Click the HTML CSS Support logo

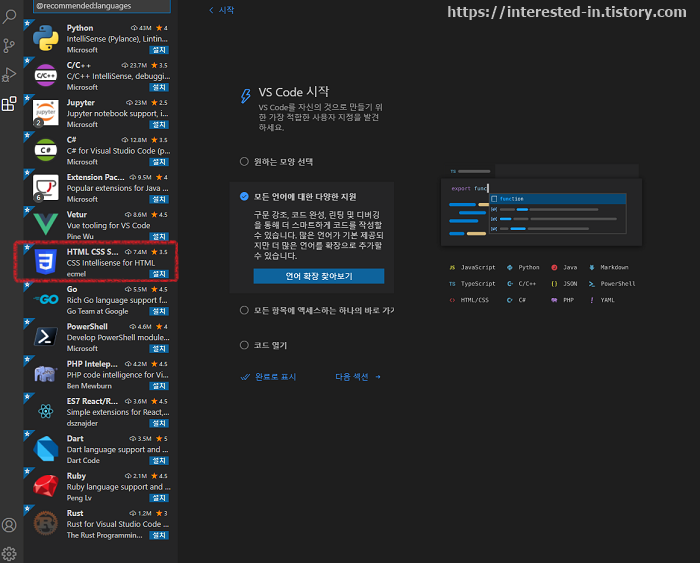(x=46, y=262)
